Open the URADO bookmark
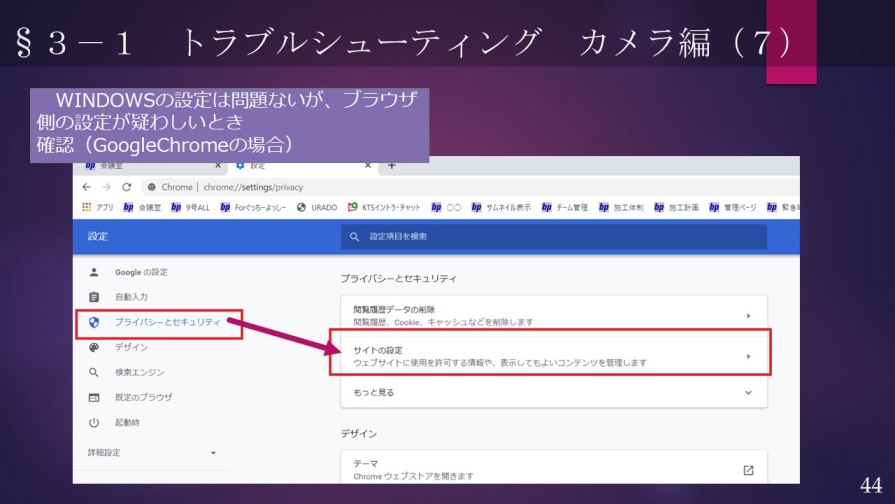 coord(317,208)
